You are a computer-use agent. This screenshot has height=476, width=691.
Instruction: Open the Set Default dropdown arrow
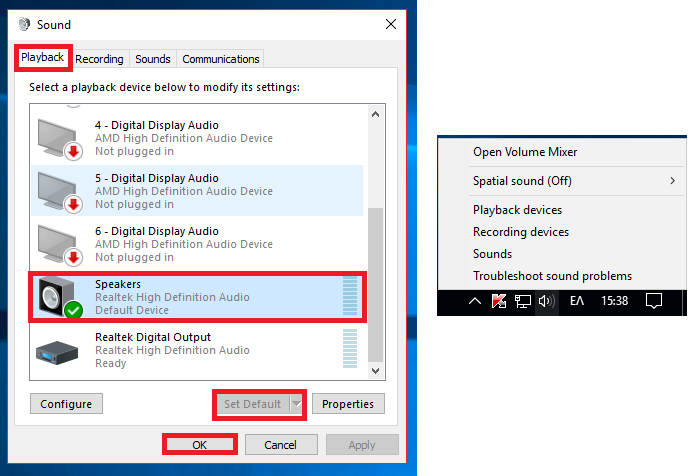pyautogui.click(x=296, y=404)
